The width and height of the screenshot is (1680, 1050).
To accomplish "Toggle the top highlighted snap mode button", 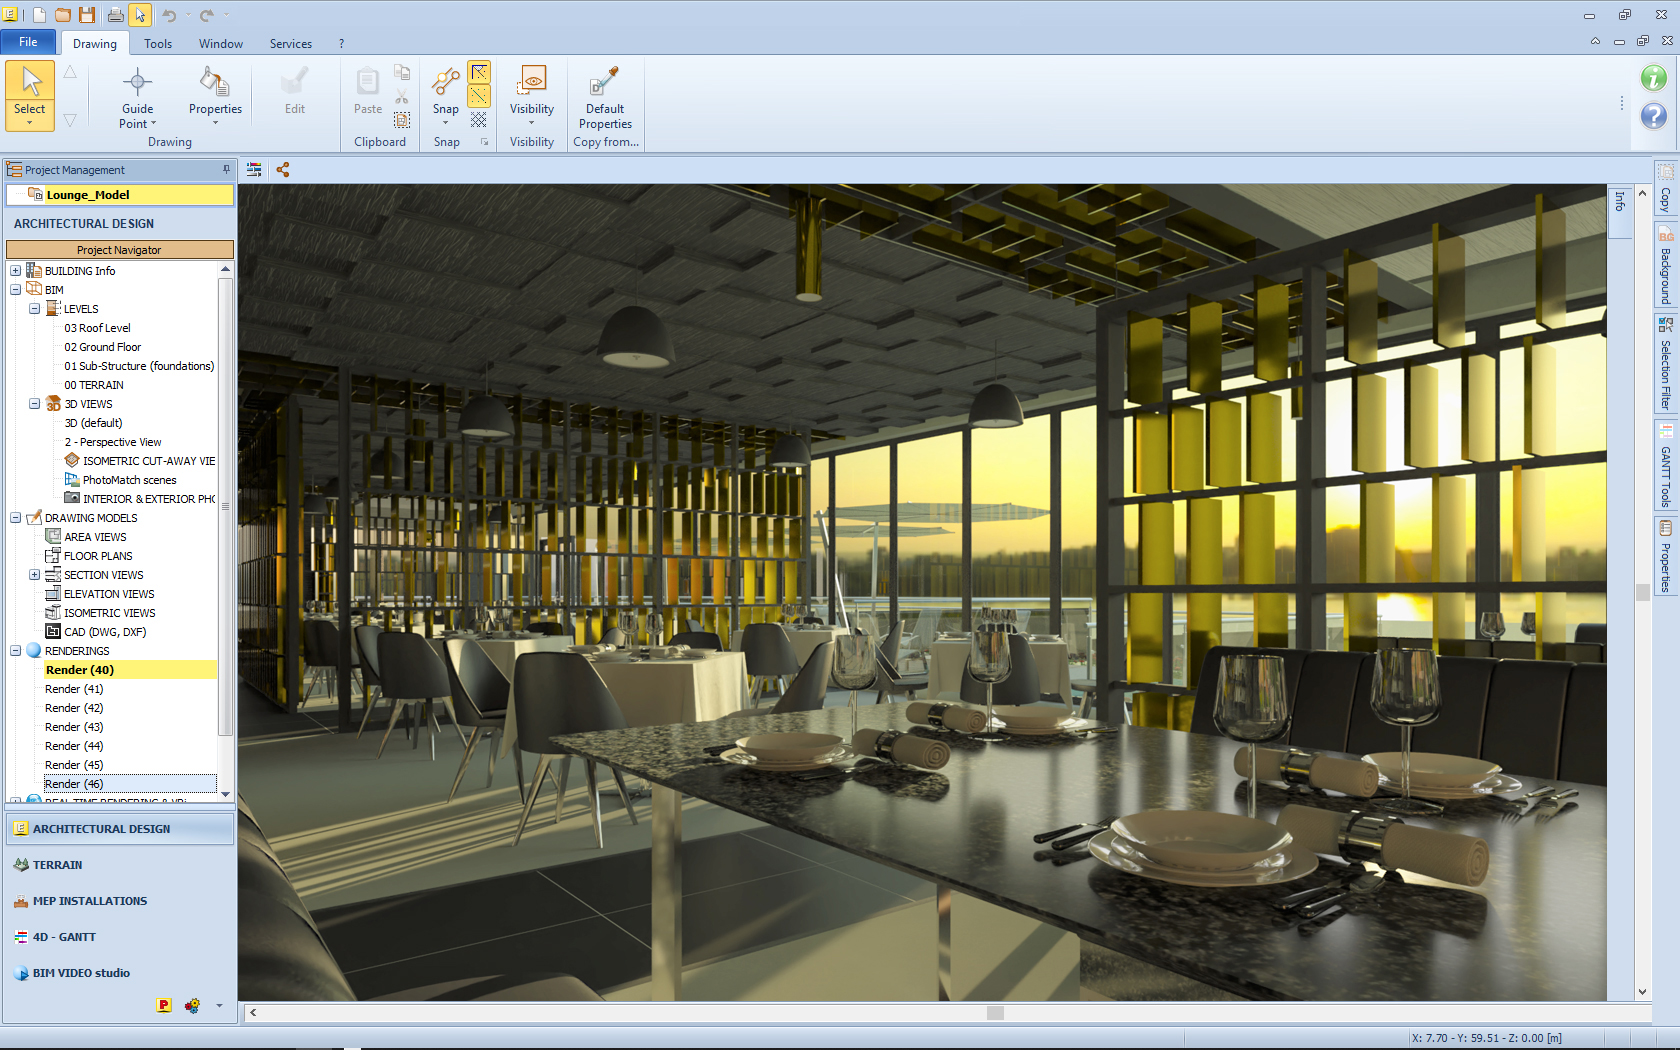I will (480, 72).
